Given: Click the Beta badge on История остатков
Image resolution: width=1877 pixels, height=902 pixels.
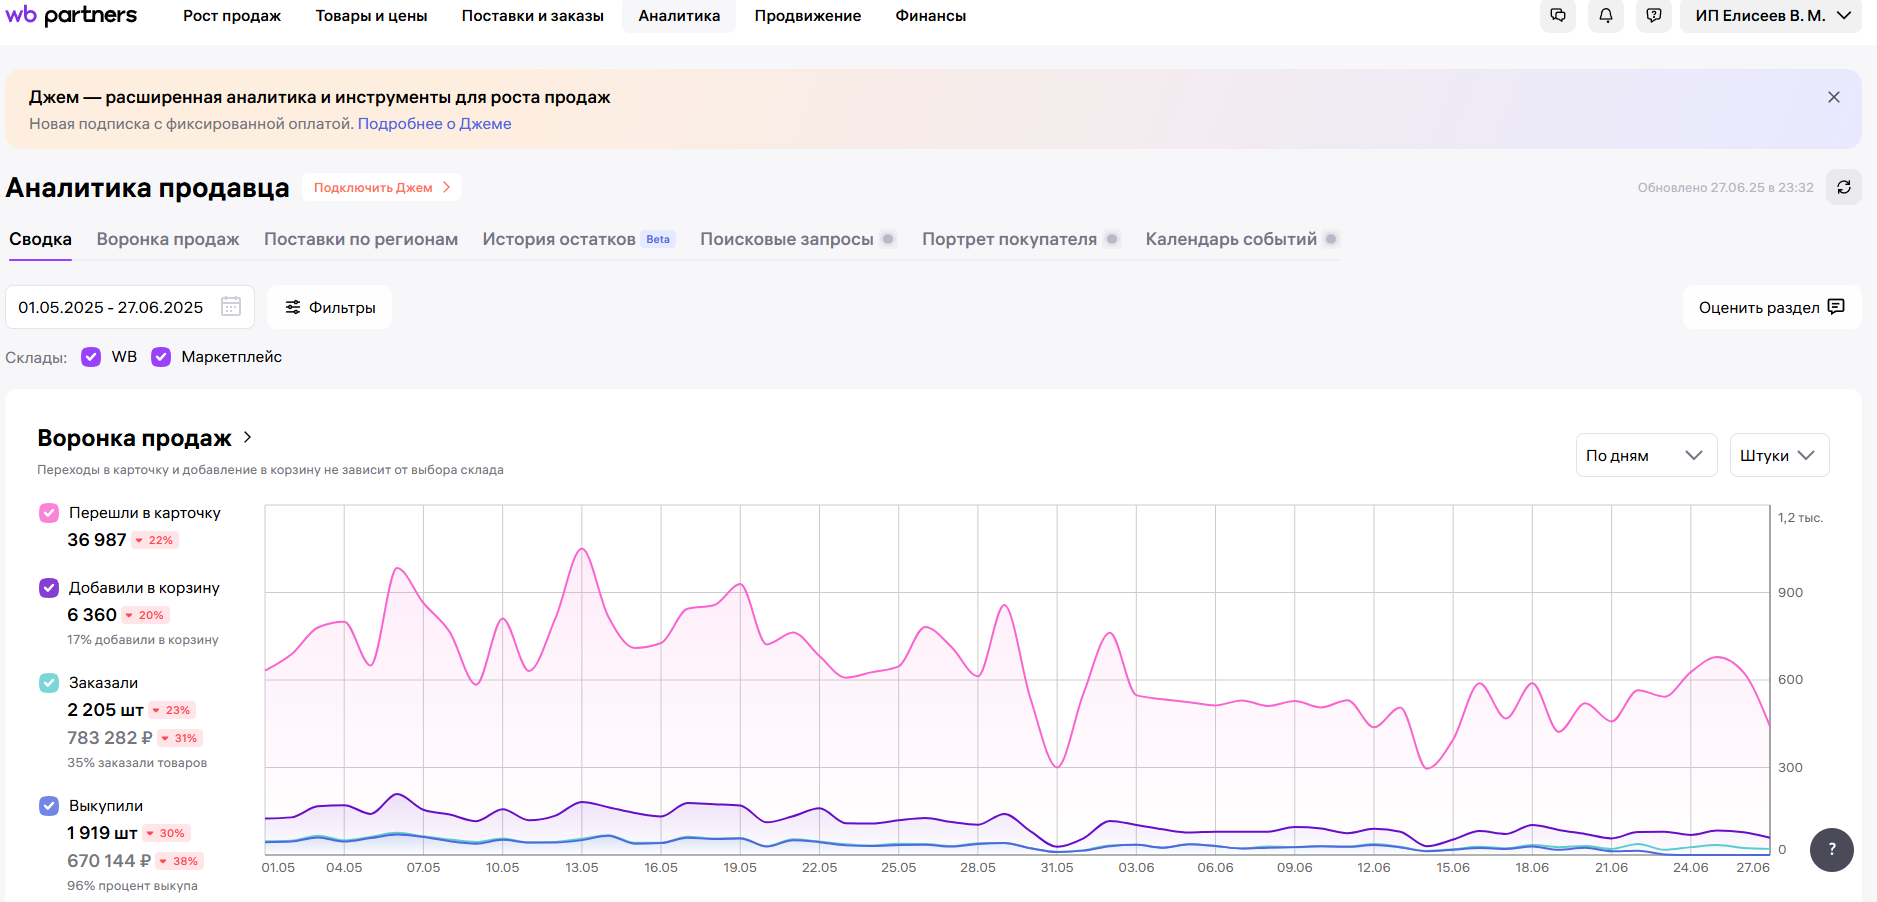Looking at the screenshot, I should (x=658, y=239).
